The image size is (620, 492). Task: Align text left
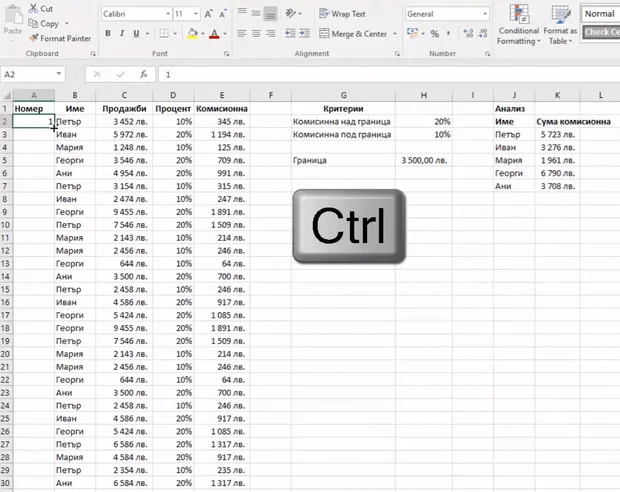tap(242, 34)
